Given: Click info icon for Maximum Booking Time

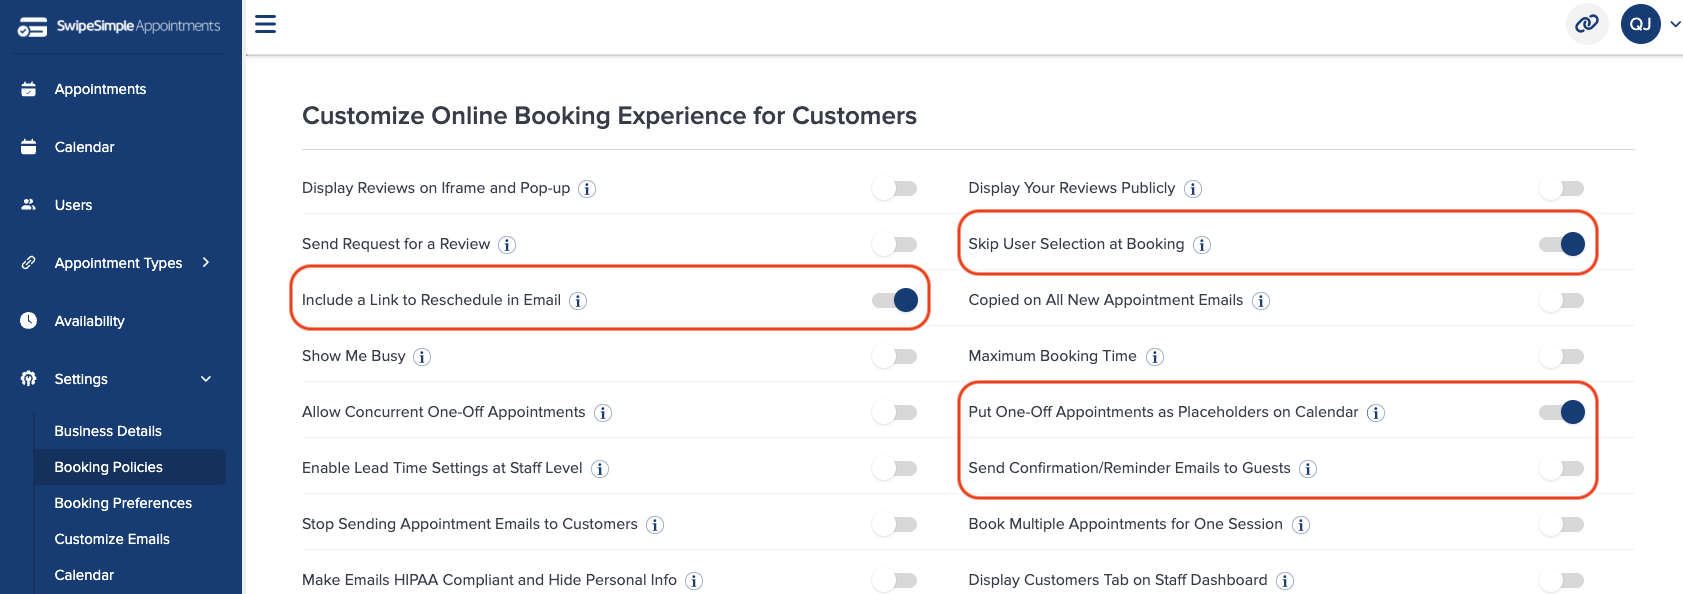Looking at the screenshot, I should 1155,357.
